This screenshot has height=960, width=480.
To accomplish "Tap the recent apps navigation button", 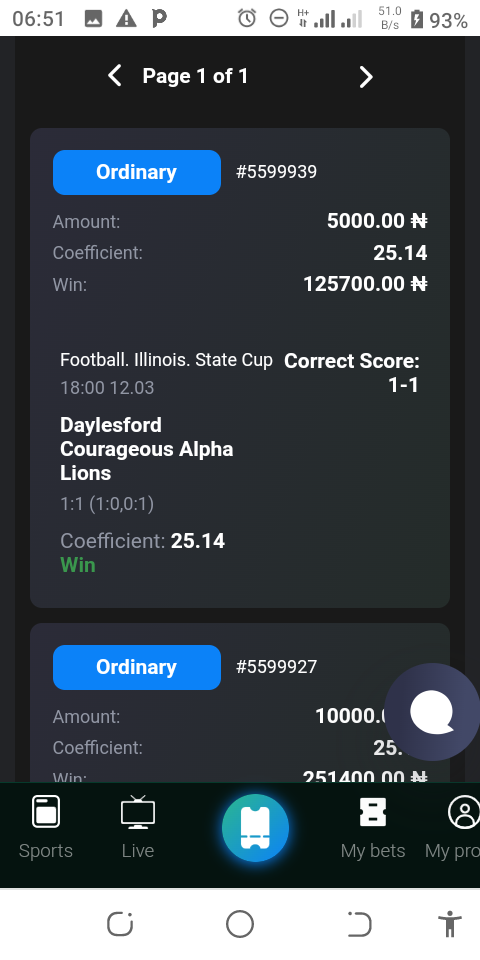I will tap(120, 924).
